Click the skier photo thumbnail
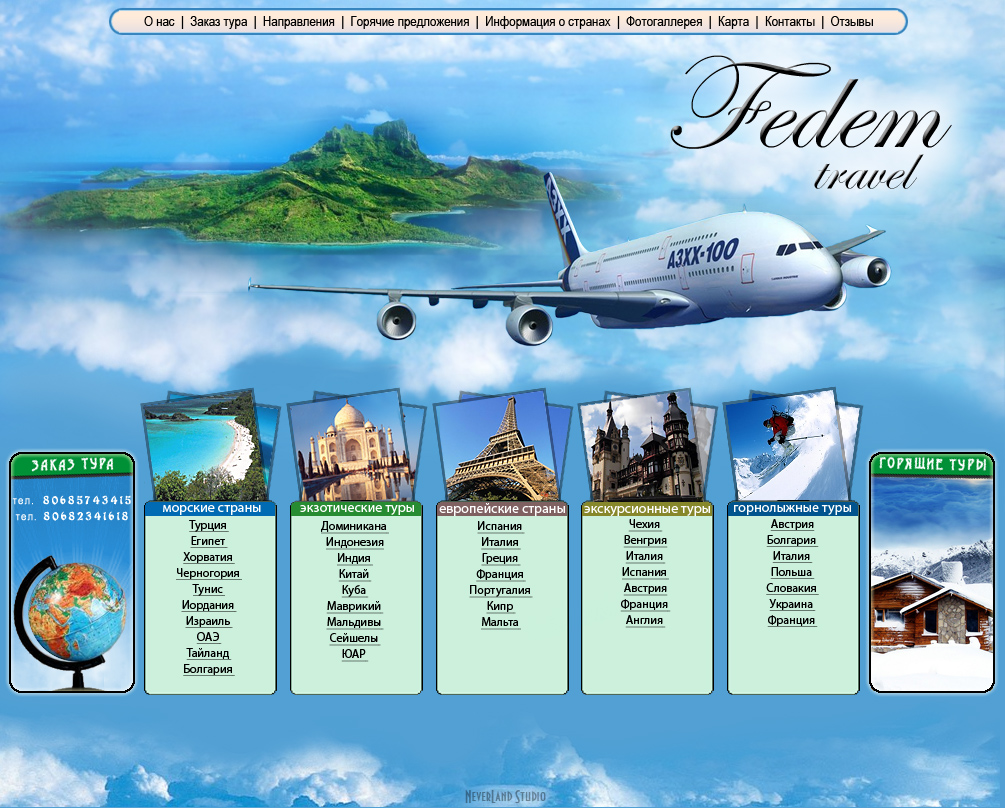Viewport: 1005px width, 808px height. tap(788, 445)
